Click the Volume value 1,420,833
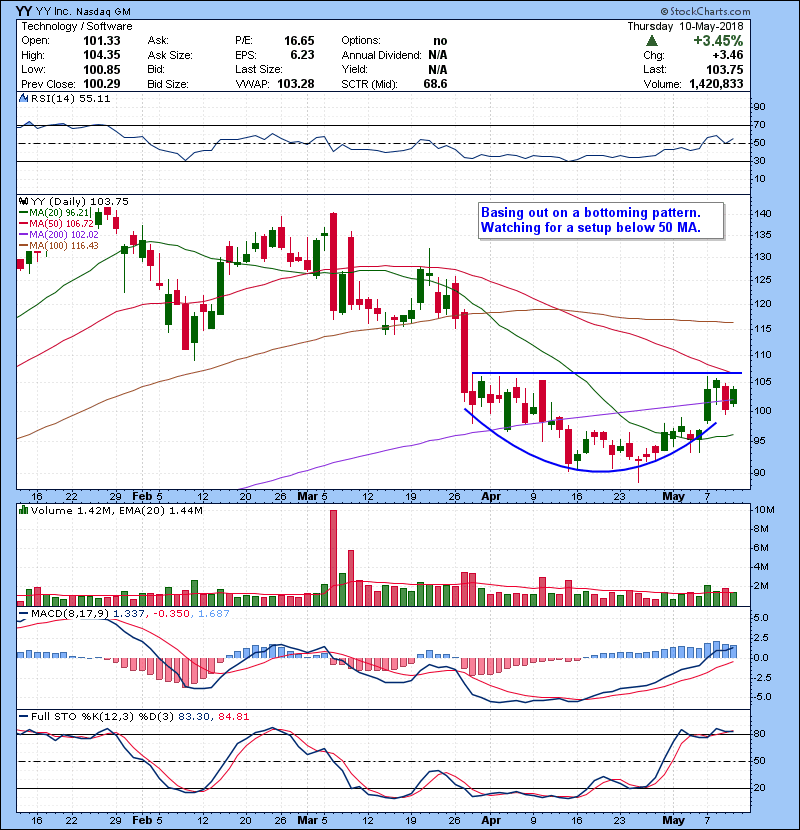This screenshot has width=800, height=830. [716, 84]
